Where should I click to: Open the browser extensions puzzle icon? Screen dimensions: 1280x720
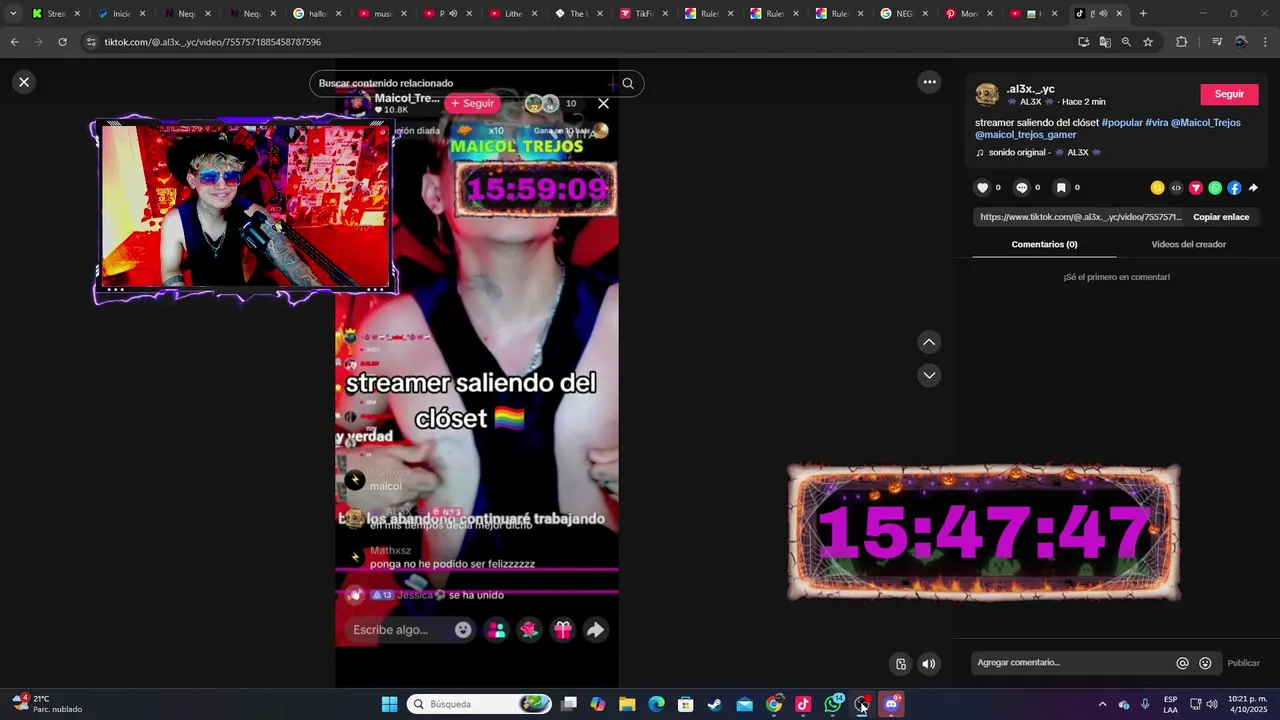pos(1181,42)
